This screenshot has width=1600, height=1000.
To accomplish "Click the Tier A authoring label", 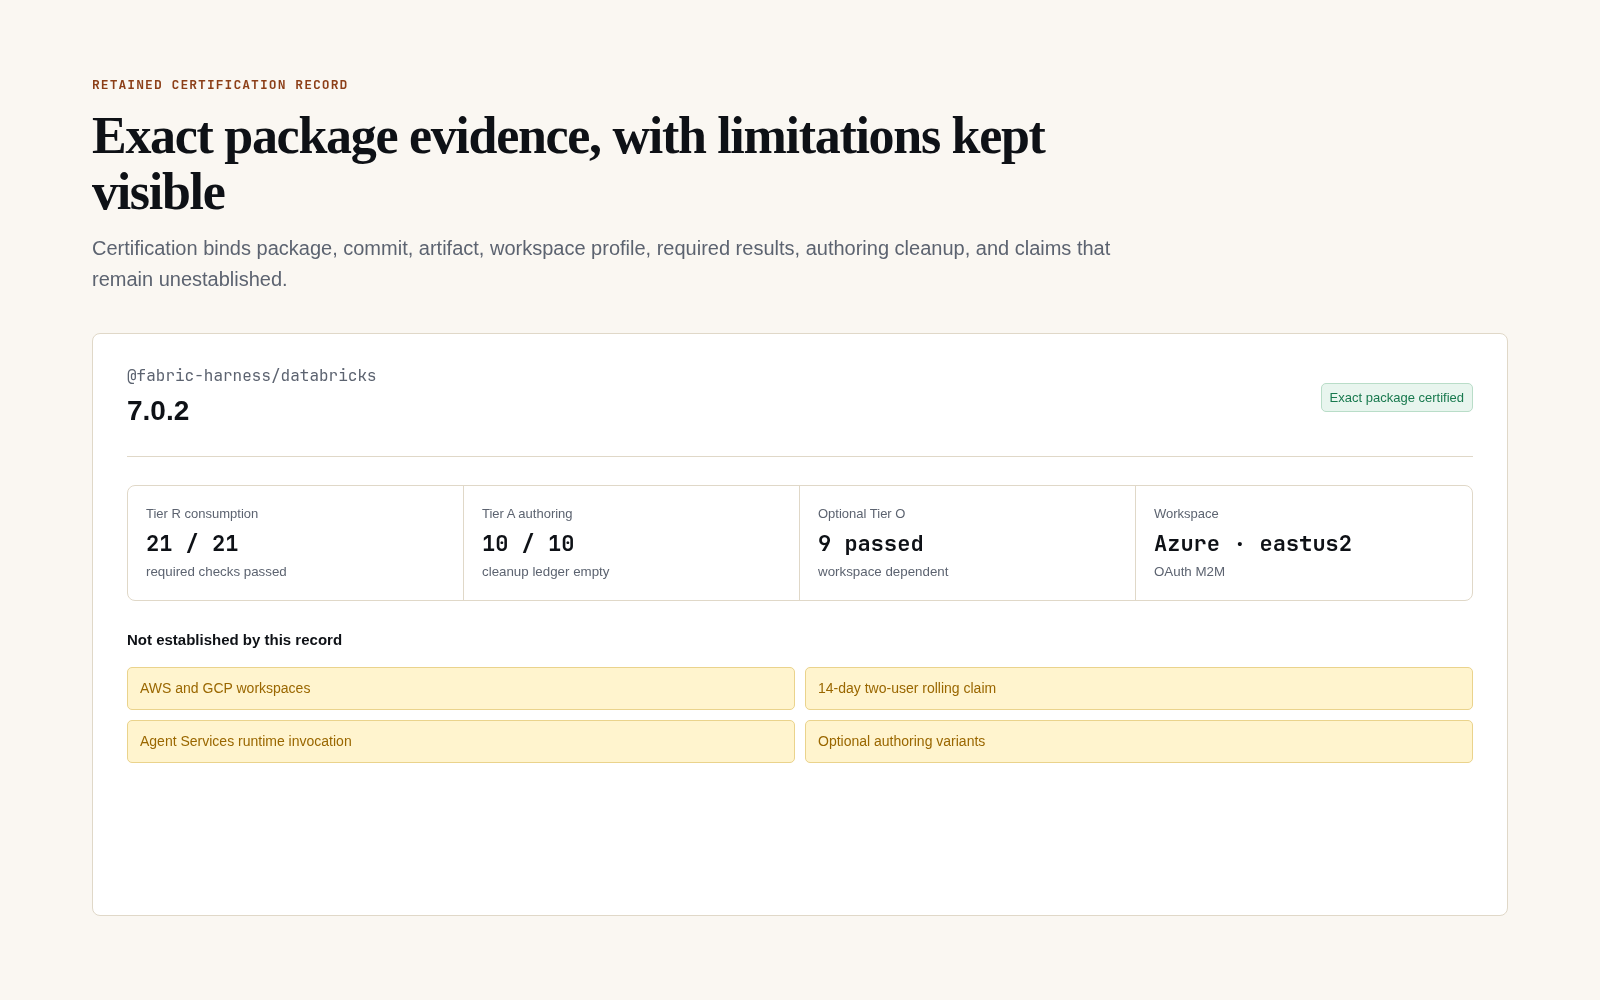I will [527, 514].
